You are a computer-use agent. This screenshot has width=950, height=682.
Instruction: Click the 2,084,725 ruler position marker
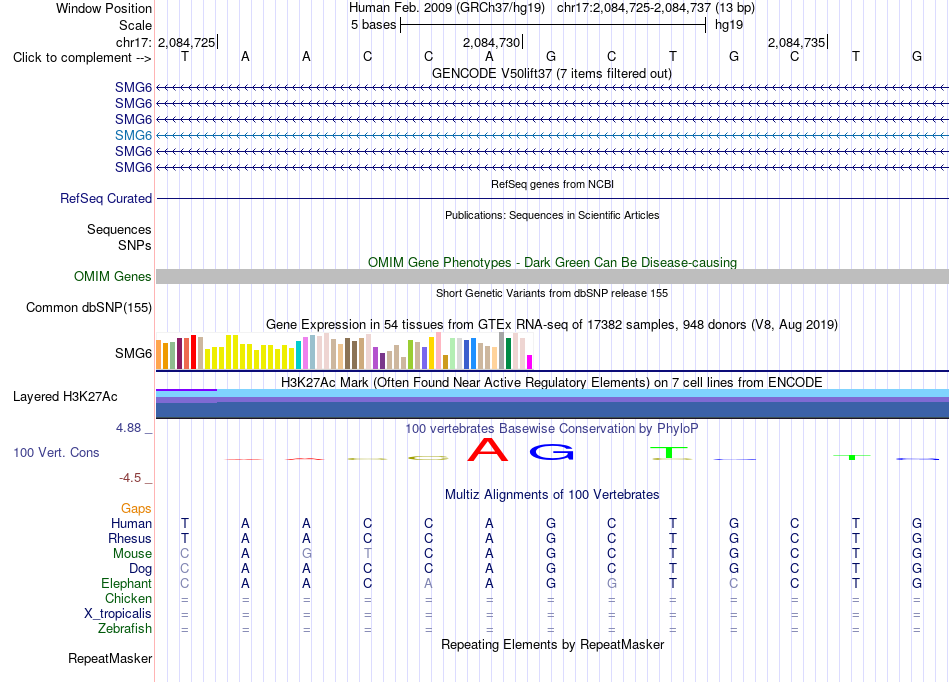[187, 42]
